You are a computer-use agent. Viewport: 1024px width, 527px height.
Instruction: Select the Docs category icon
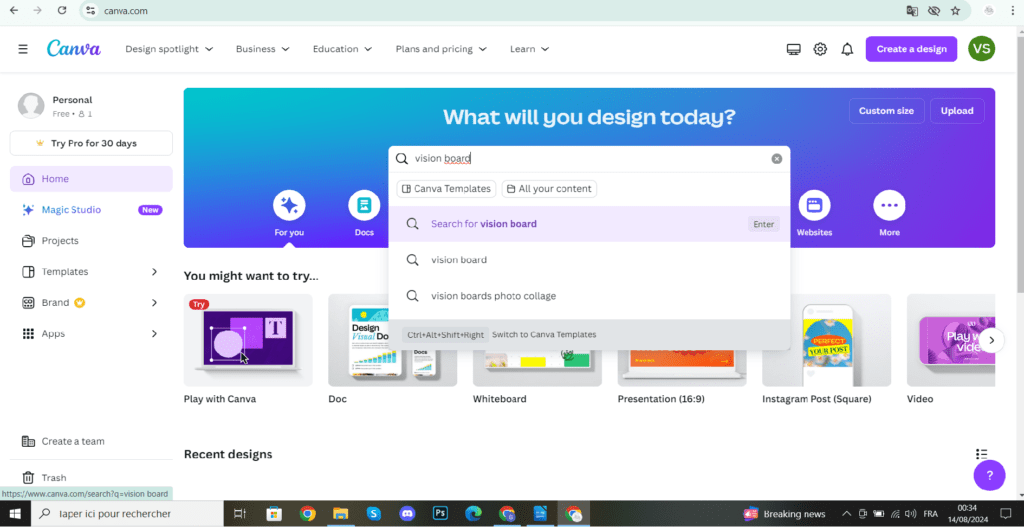(364, 206)
